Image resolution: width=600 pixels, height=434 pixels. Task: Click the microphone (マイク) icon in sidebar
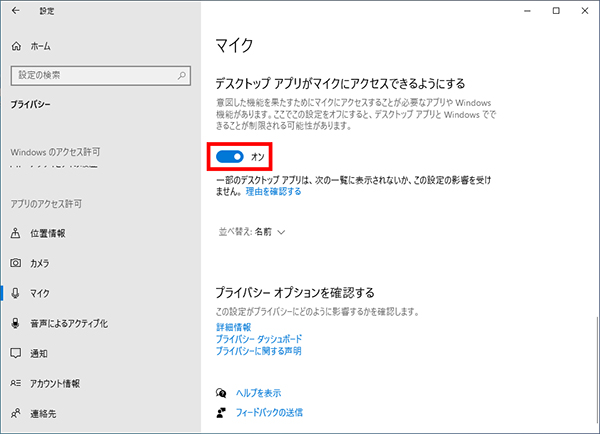16,293
